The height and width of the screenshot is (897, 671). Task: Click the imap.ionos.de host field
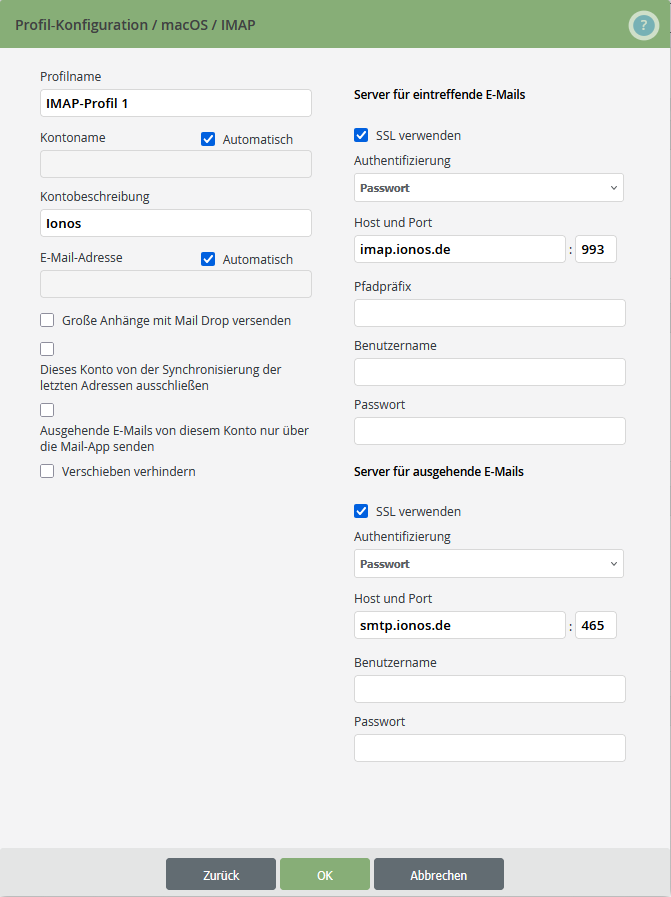point(459,248)
